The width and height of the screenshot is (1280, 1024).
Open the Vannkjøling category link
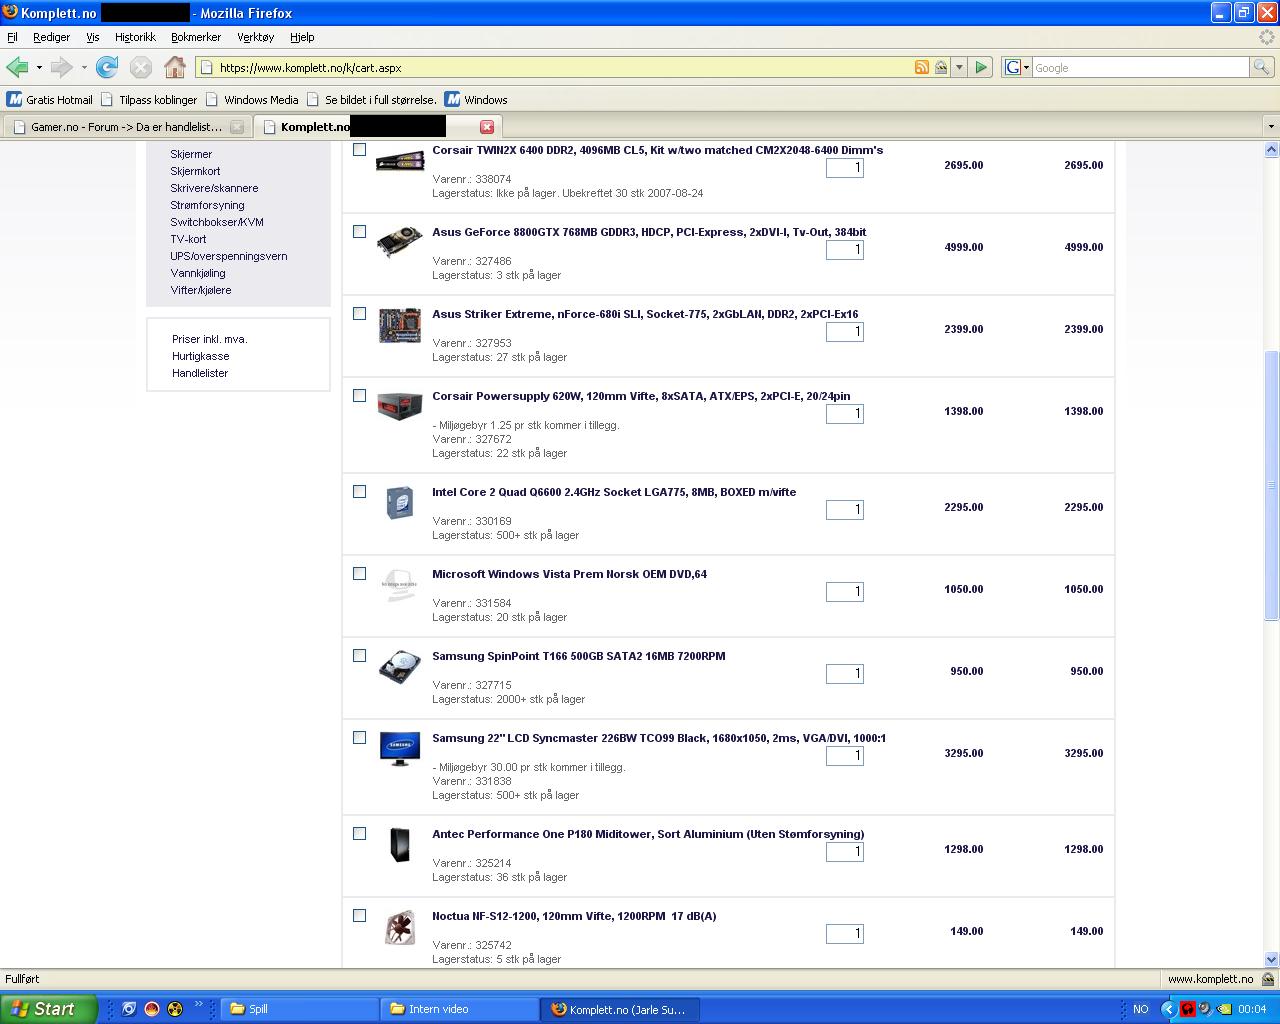198,273
